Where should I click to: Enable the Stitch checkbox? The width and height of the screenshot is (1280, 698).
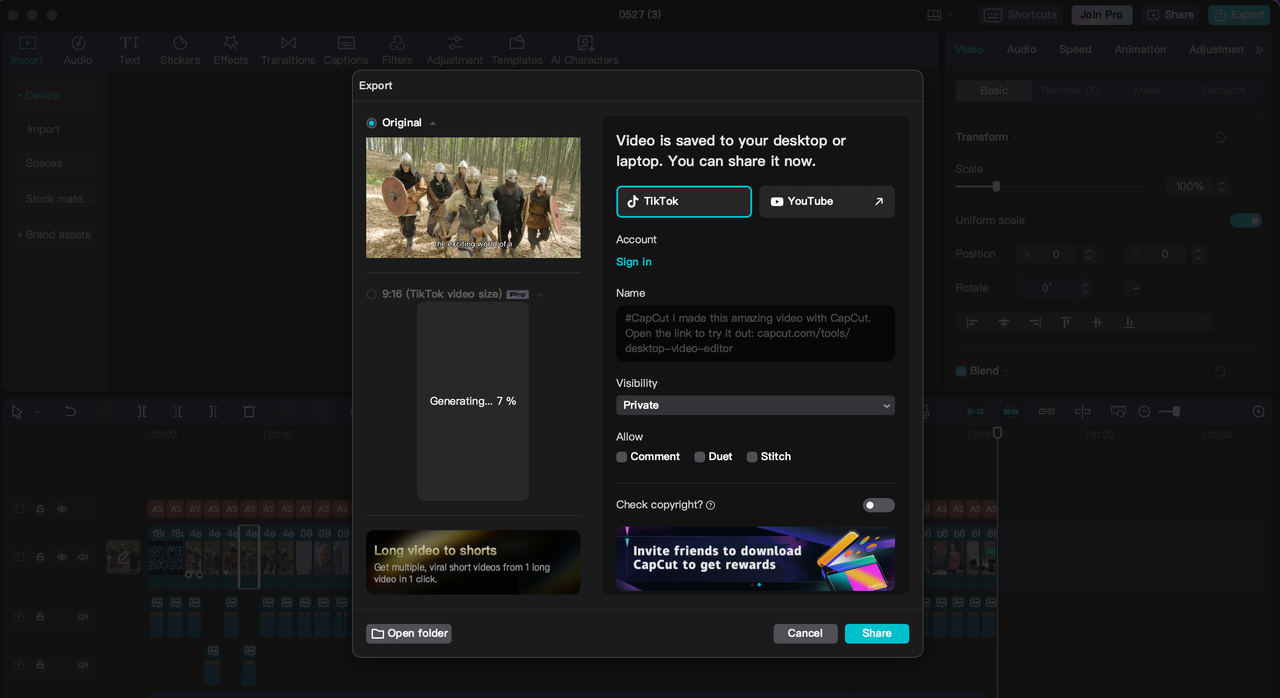click(x=752, y=457)
